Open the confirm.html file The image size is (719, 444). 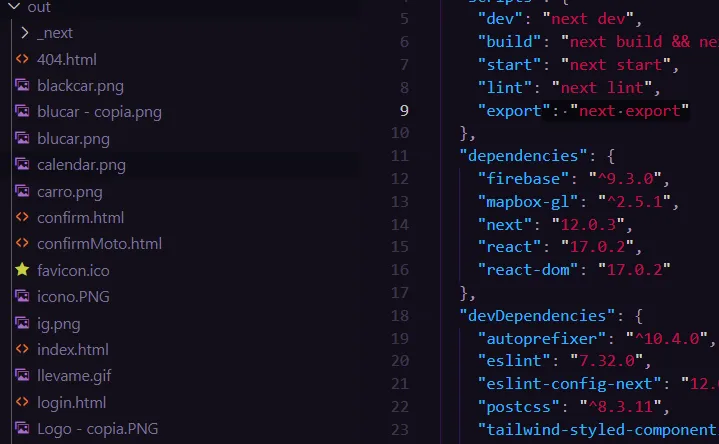(x=80, y=218)
